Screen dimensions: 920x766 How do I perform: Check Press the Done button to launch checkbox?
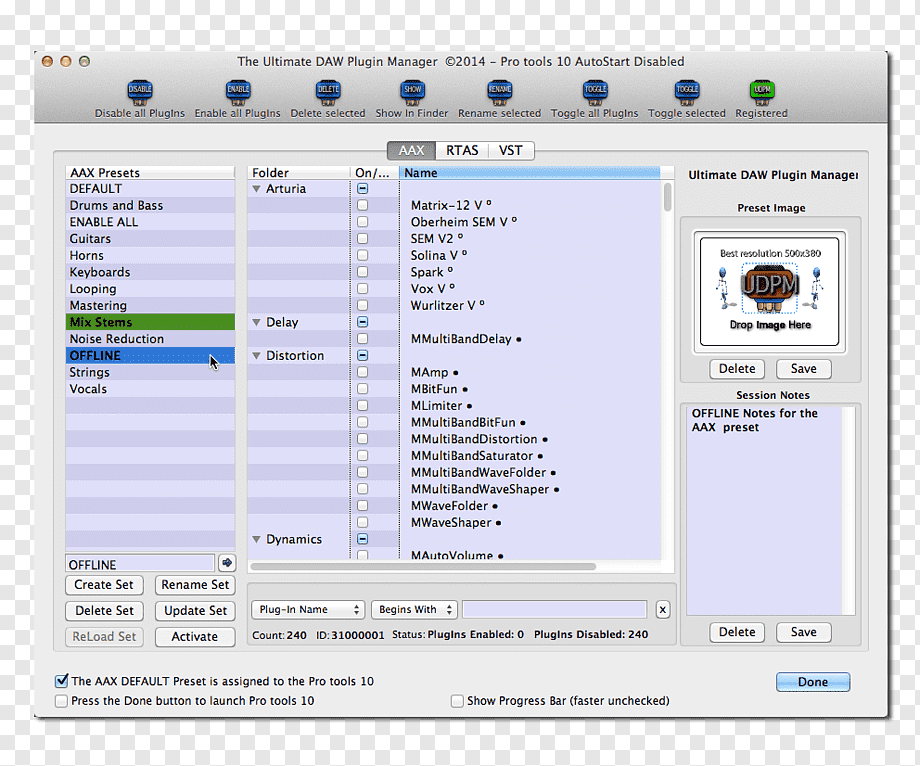pos(61,701)
